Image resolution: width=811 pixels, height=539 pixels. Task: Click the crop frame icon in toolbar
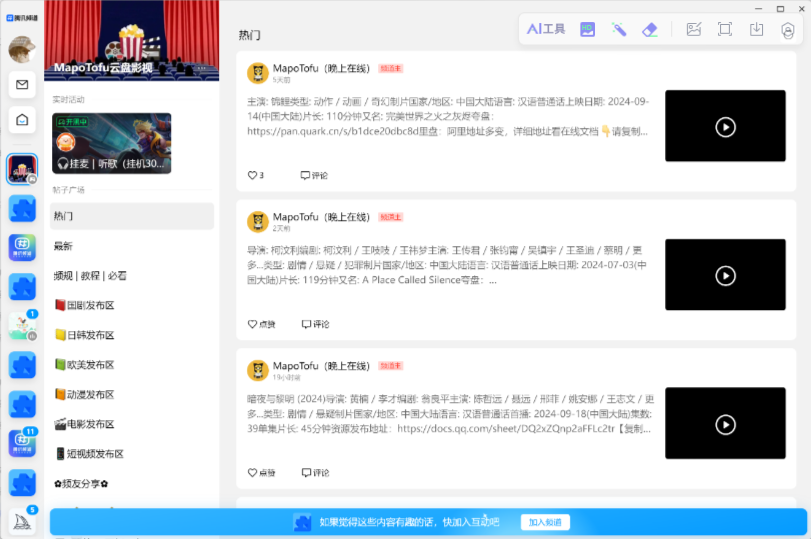725,29
